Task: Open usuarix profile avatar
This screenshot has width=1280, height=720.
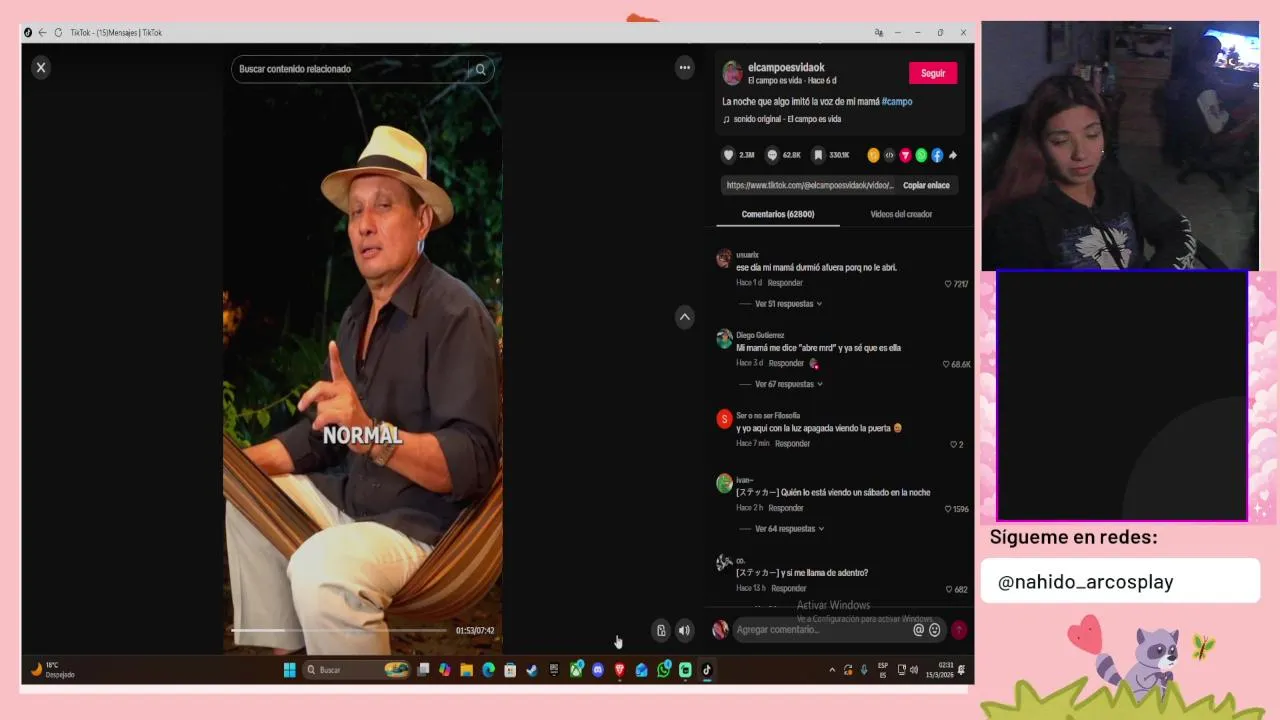Action: [x=724, y=259]
